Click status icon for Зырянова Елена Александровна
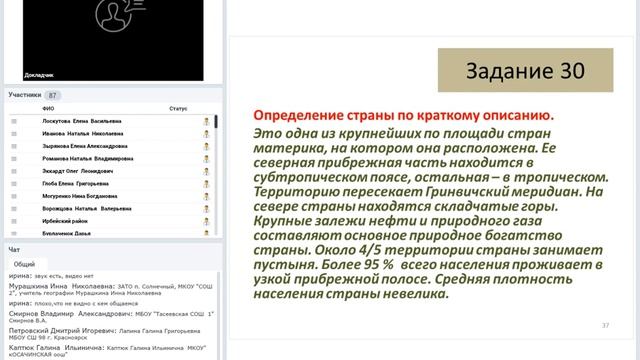640x360 pixels. coord(206,146)
